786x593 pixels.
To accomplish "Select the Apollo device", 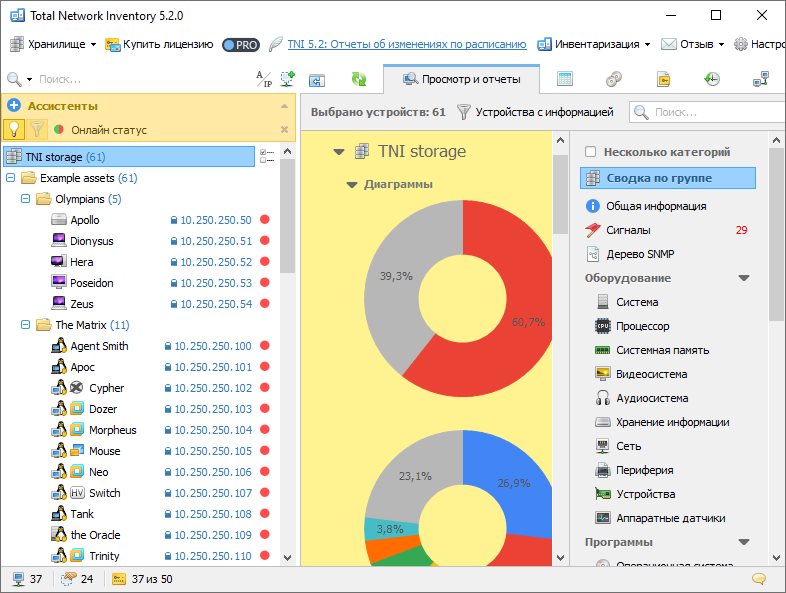I will 85,220.
